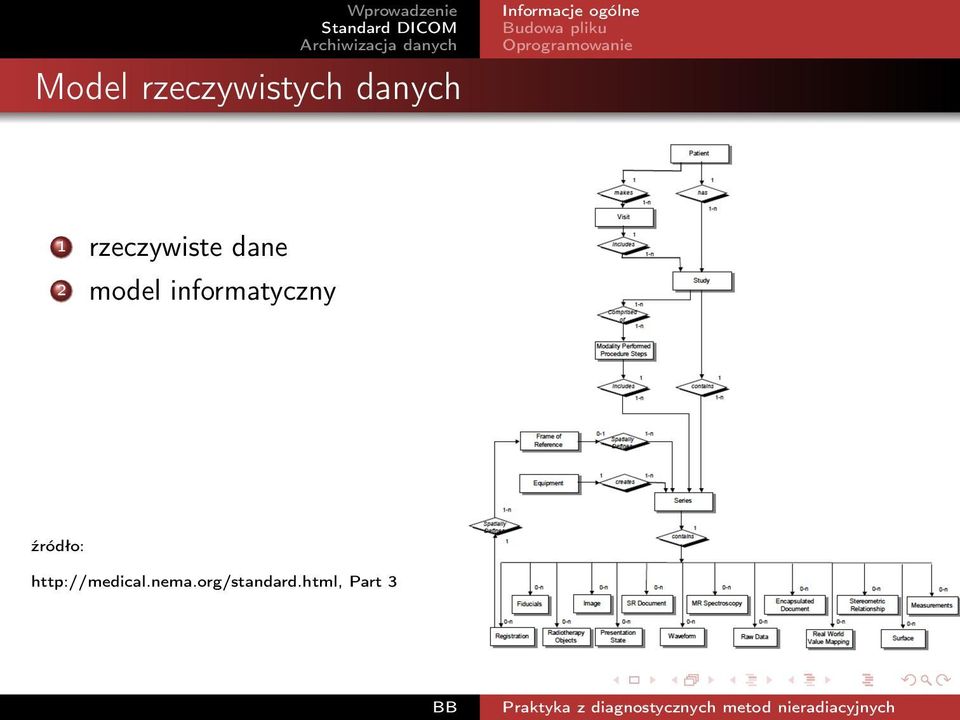Click the has diamond in diagram
Viewport: 960px width, 720px height.
[702, 193]
